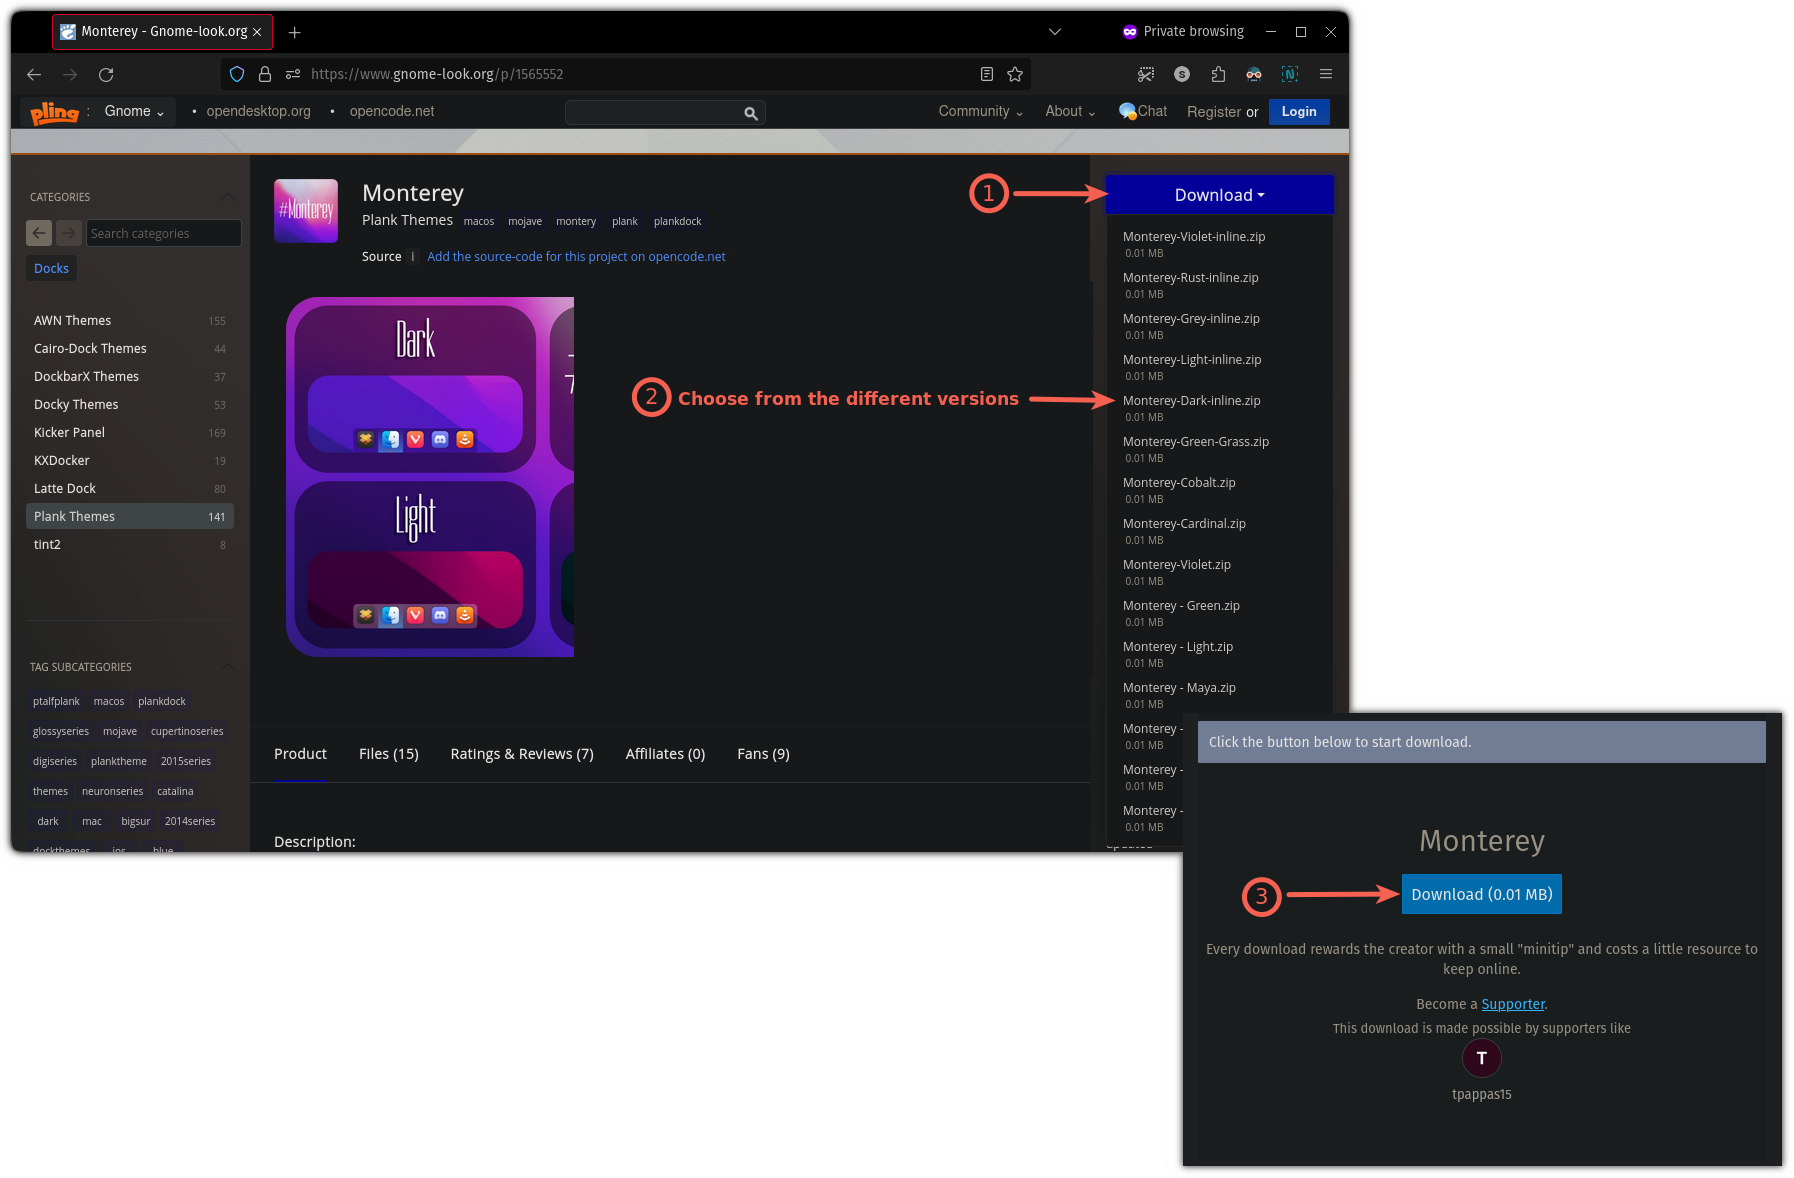Open reader view from the address bar
1794x1178 pixels.
click(x=986, y=74)
